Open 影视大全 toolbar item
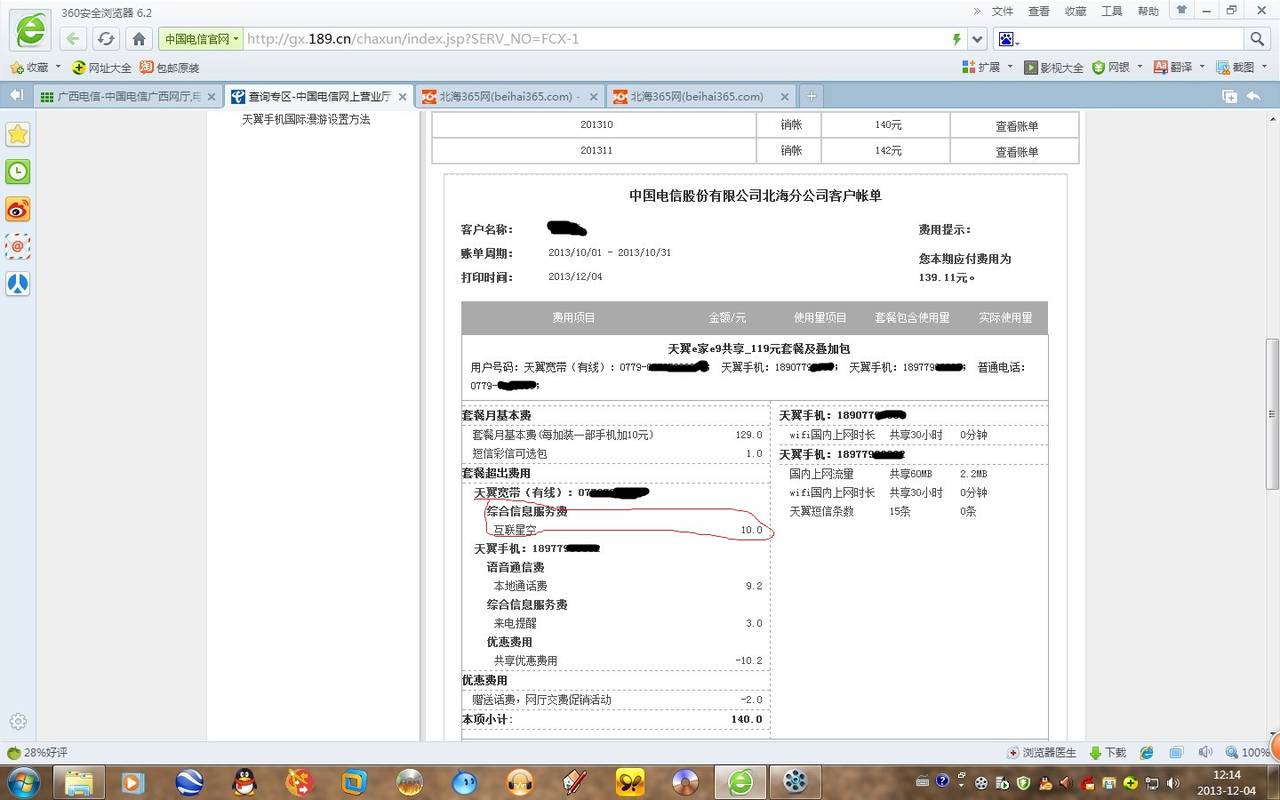The image size is (1280, 800). 1053,67
